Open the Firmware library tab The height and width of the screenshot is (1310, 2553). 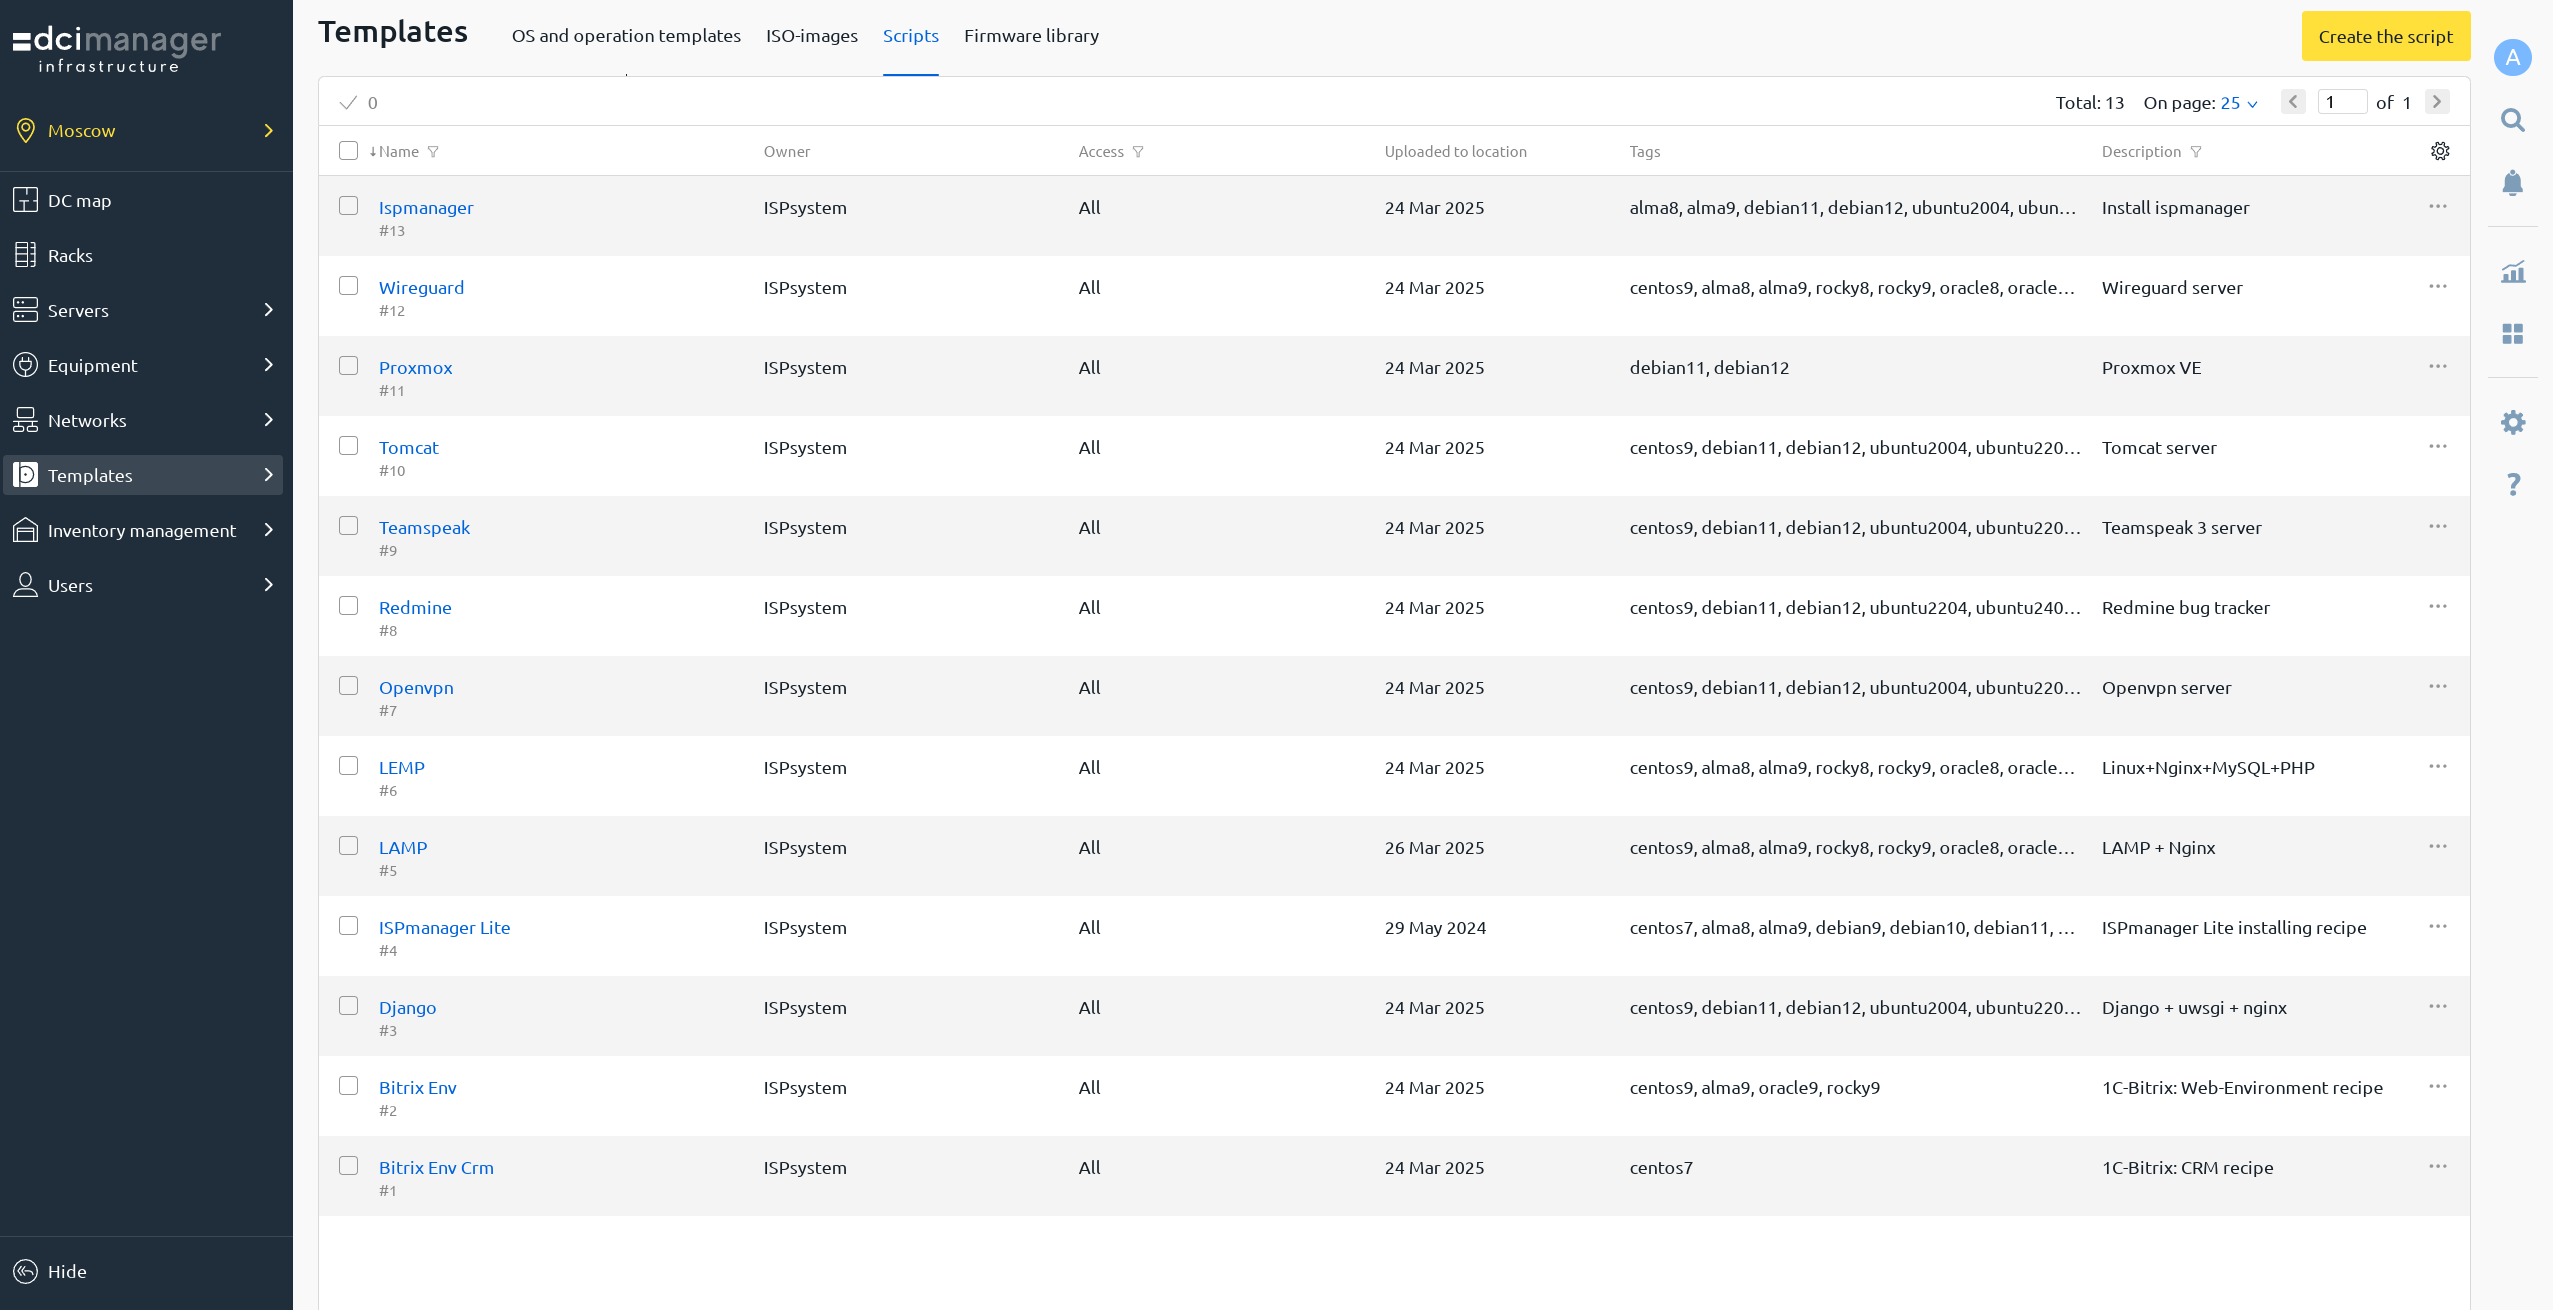click(x=1031, y=36)
